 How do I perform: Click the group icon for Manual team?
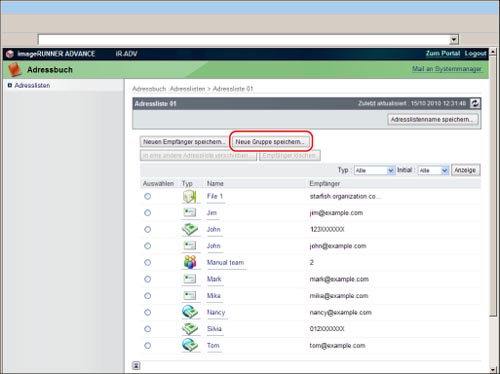point(190,262)
